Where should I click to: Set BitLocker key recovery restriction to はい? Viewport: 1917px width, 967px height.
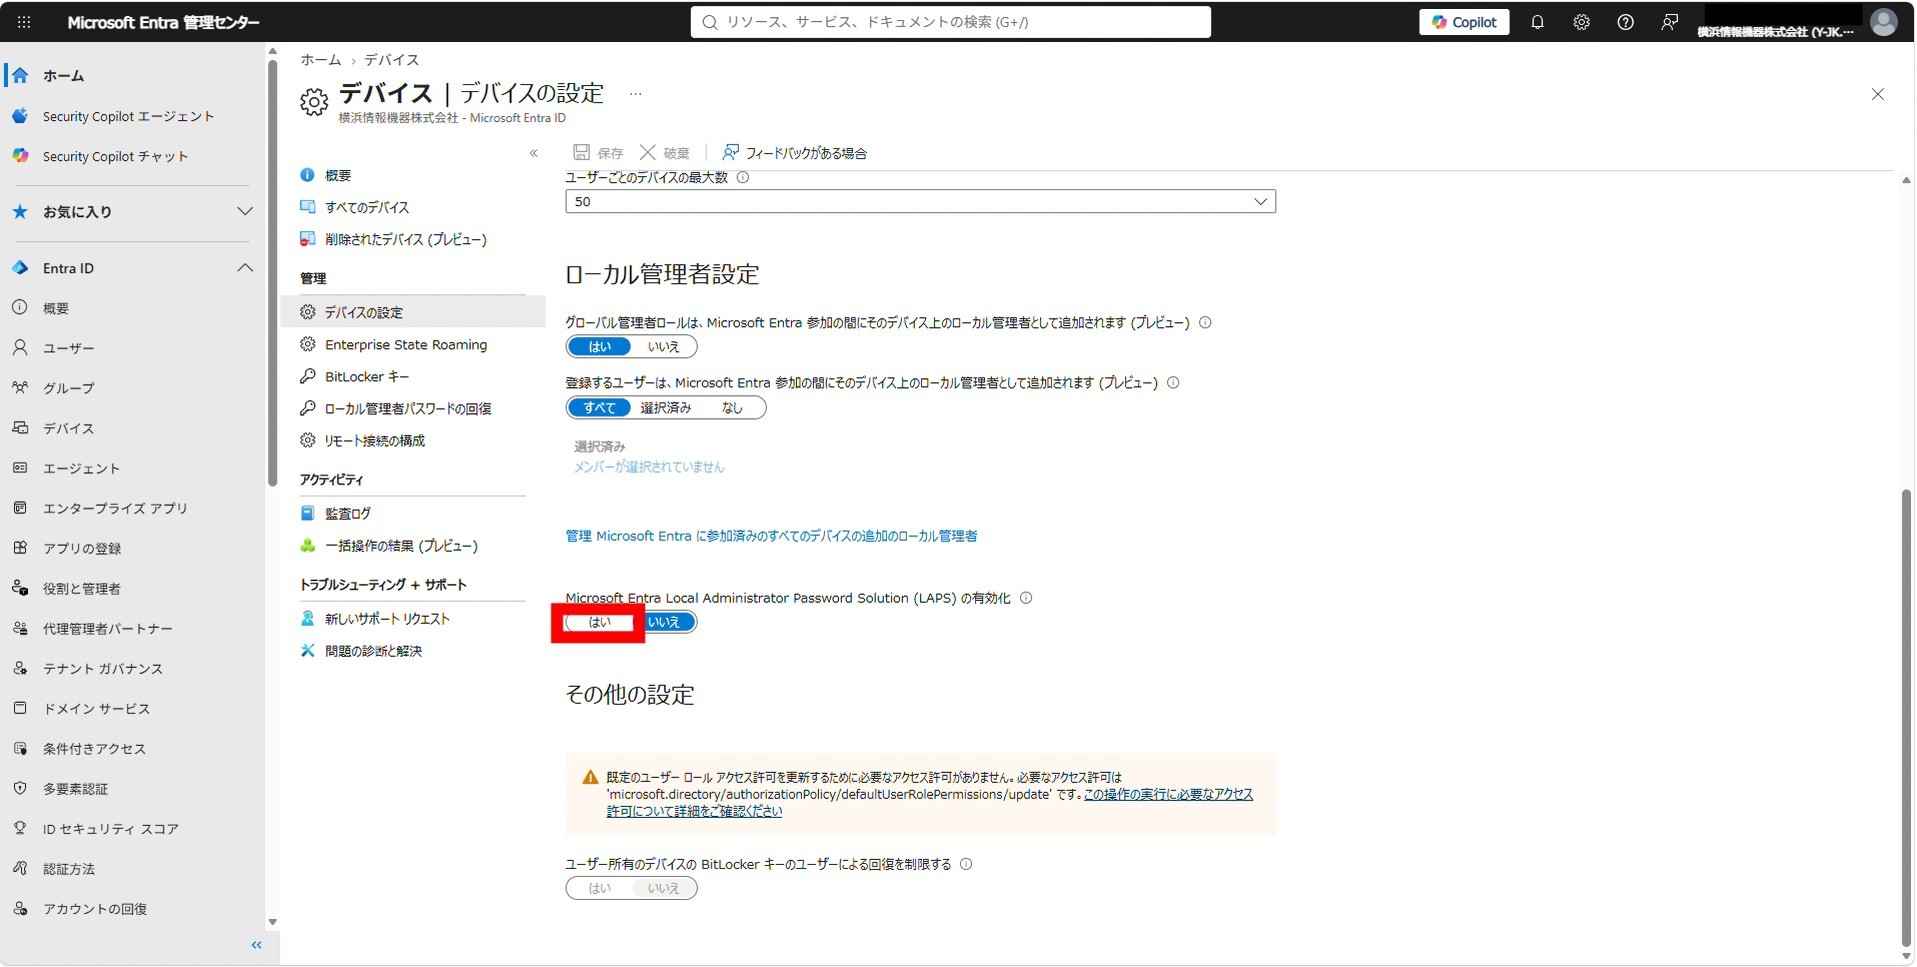point(599,888)
